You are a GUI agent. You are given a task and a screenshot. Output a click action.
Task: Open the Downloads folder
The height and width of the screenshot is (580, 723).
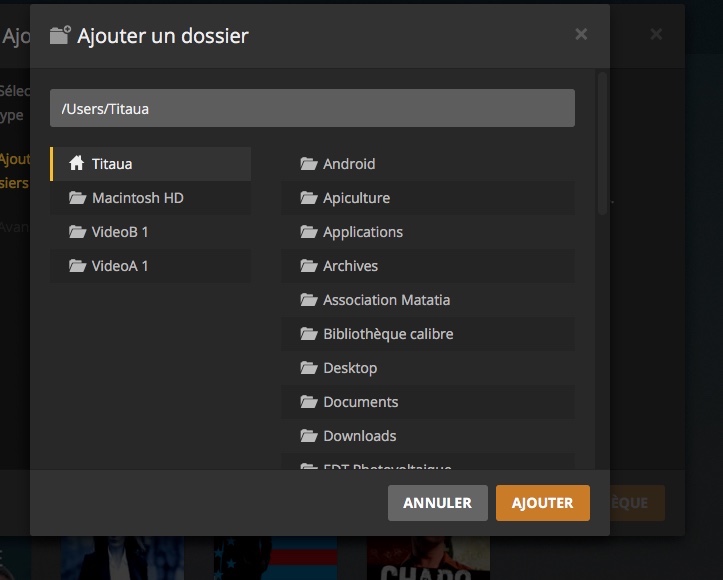point(428,436)
